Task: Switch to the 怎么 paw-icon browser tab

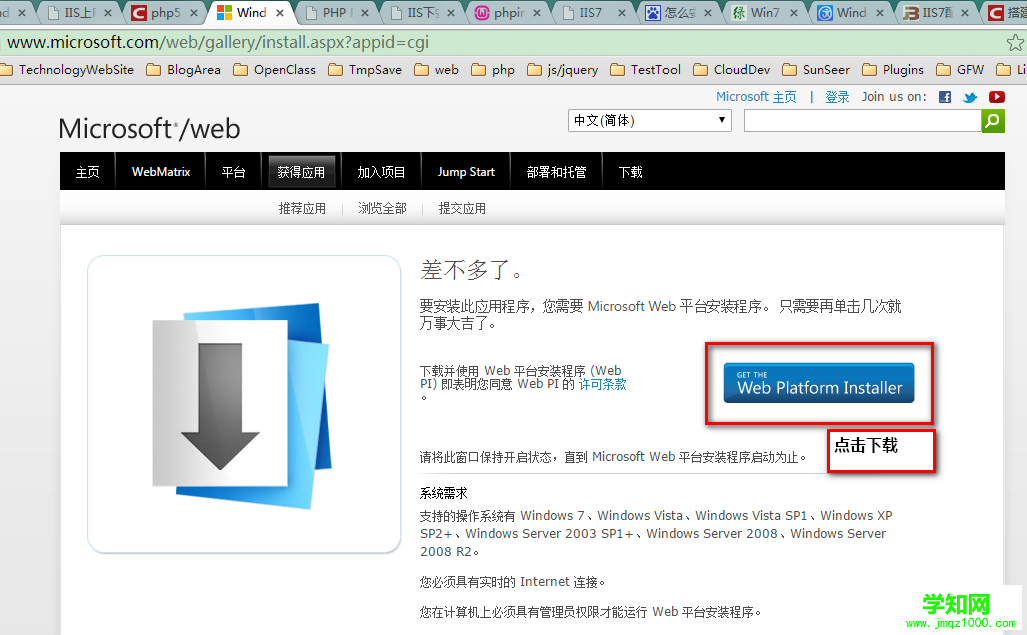Action: (x=678, y=12)
